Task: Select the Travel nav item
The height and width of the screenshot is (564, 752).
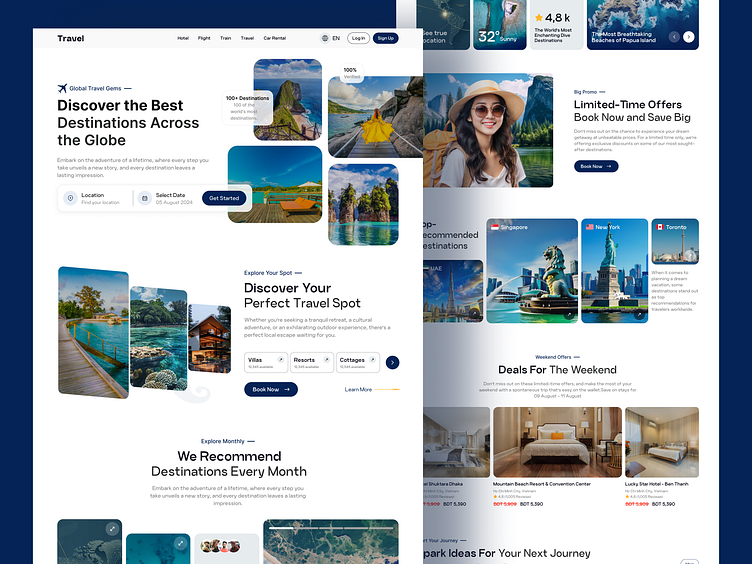Action: [247, 38]
